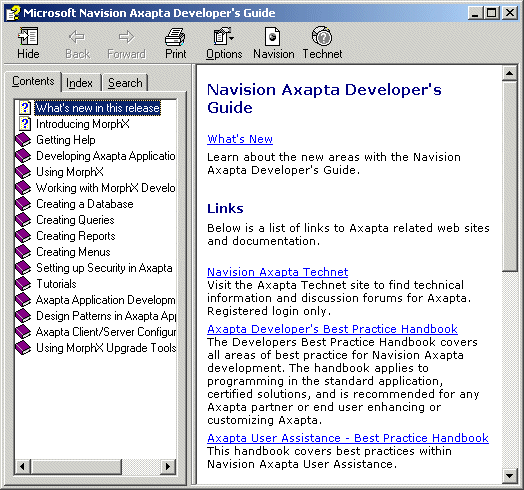Click the vertical scrollbar thumb in content pane
The image size is (524, 490).
tap(510, 176)
